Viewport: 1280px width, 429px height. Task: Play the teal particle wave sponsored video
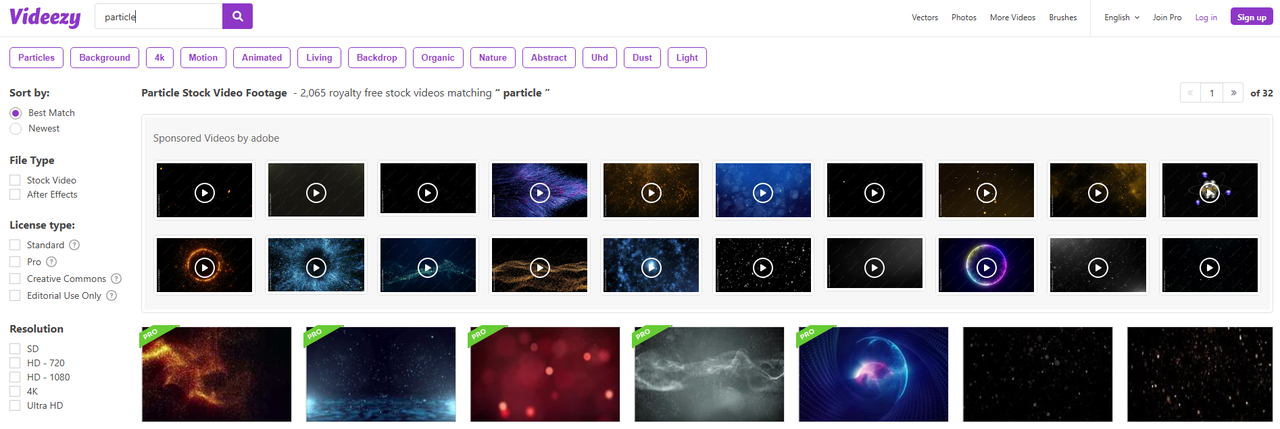(x=428, y=267)
